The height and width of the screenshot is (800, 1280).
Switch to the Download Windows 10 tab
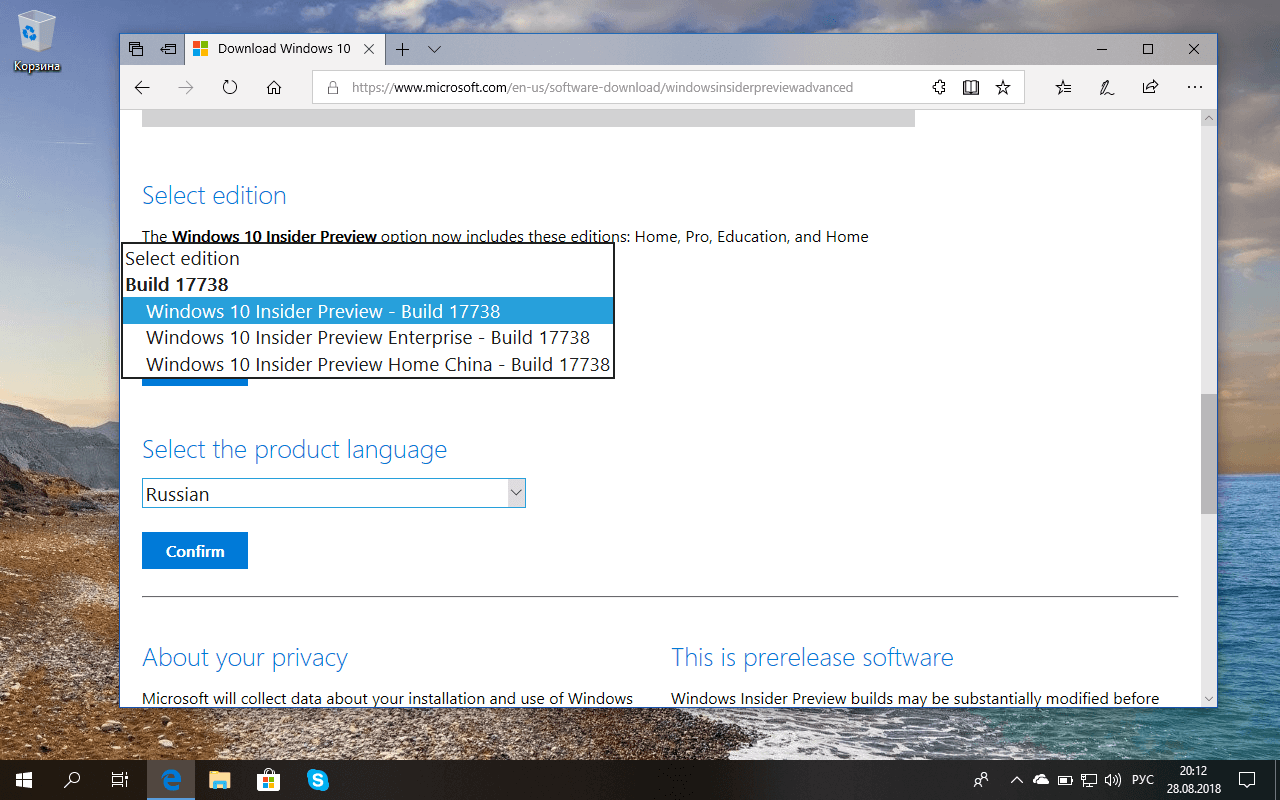[x=283, y=48]
